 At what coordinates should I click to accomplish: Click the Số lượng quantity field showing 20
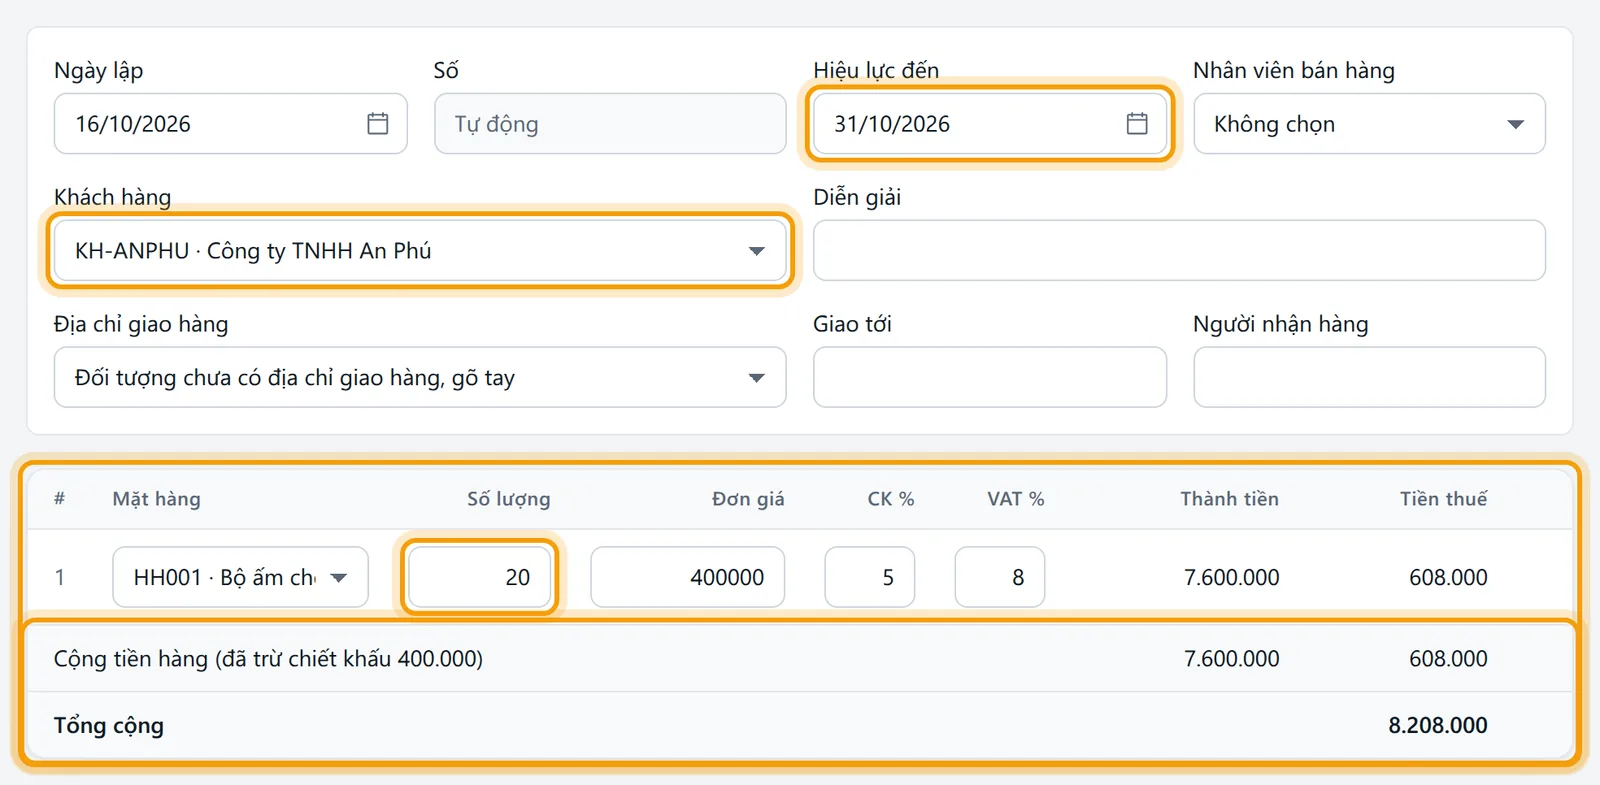point(480,577)
